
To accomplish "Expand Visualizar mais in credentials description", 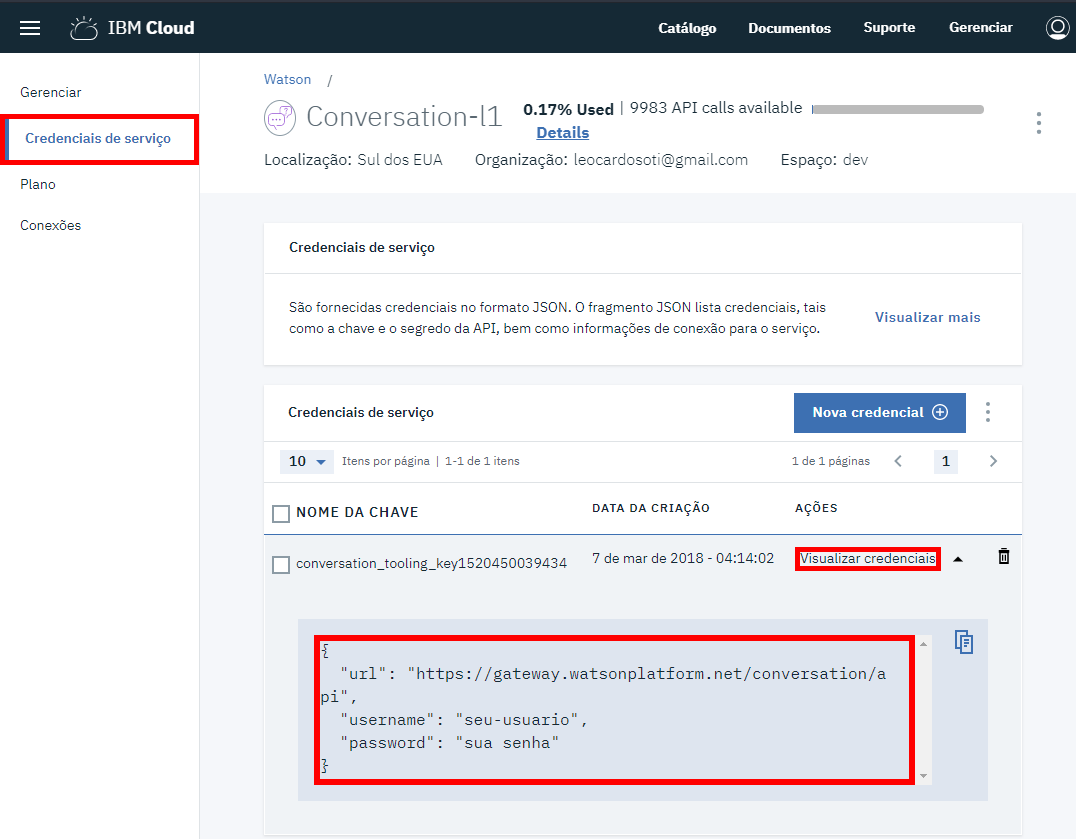I will pos(927,317).
